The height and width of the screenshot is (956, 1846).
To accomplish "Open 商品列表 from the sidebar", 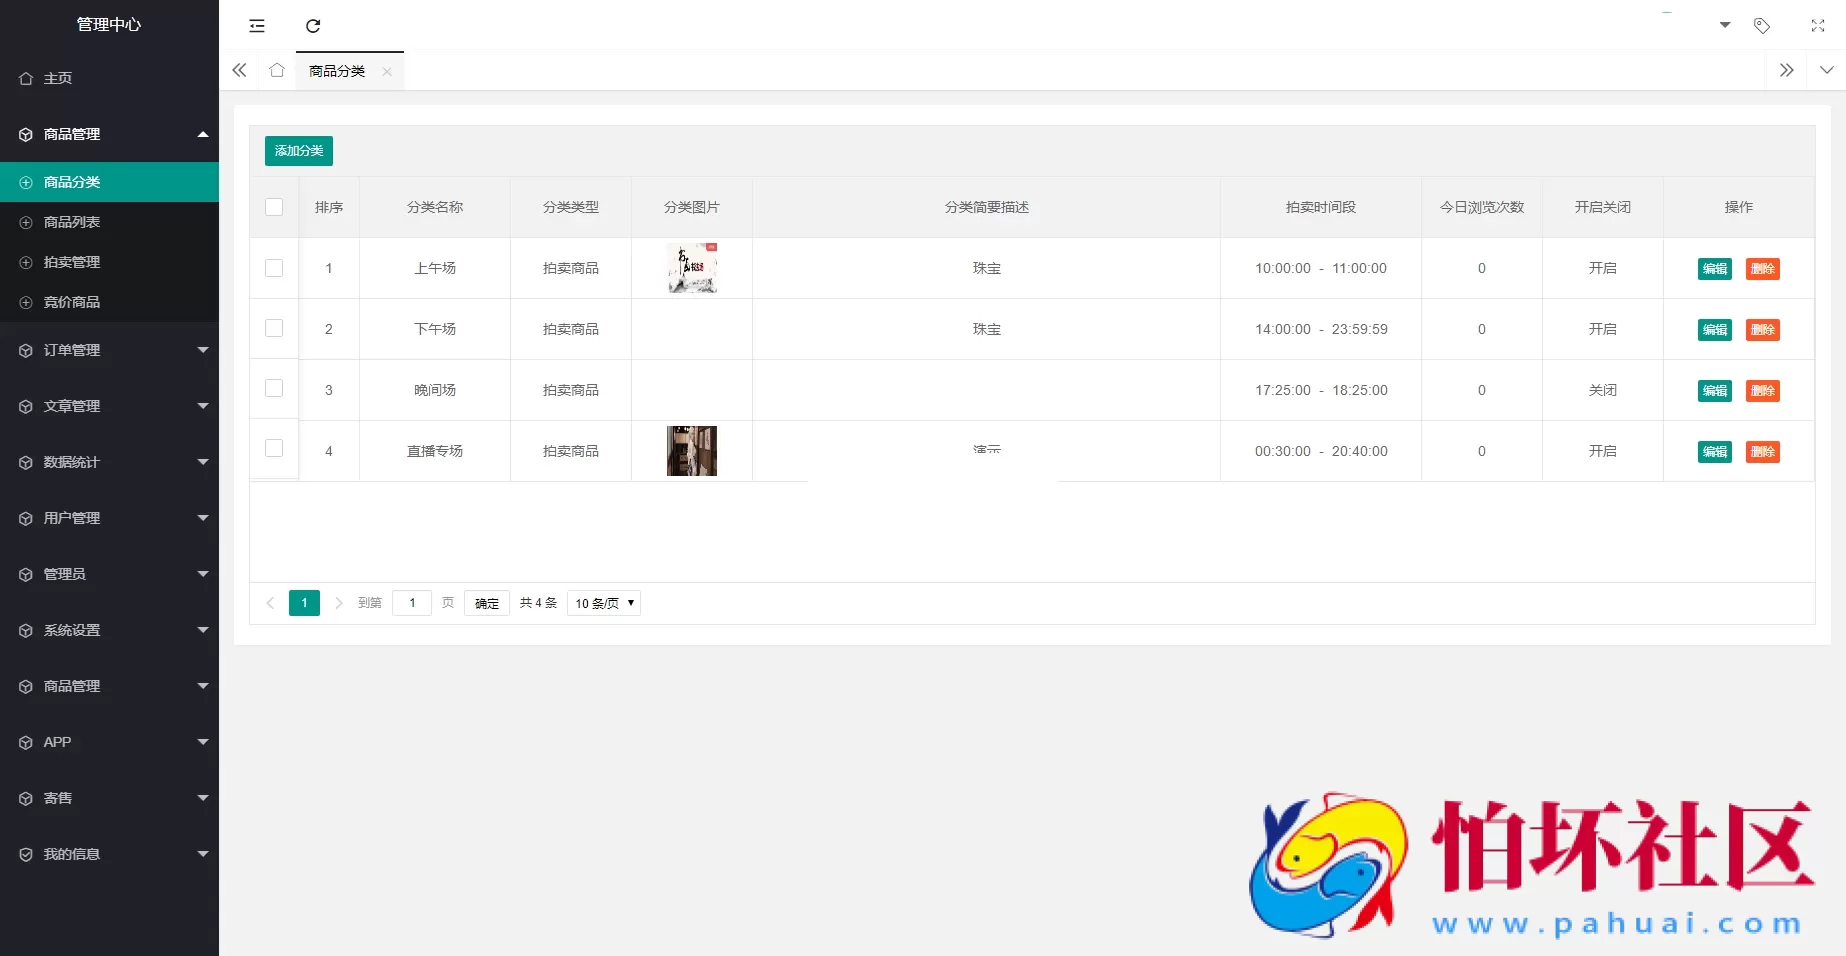I will pos(74,221).
